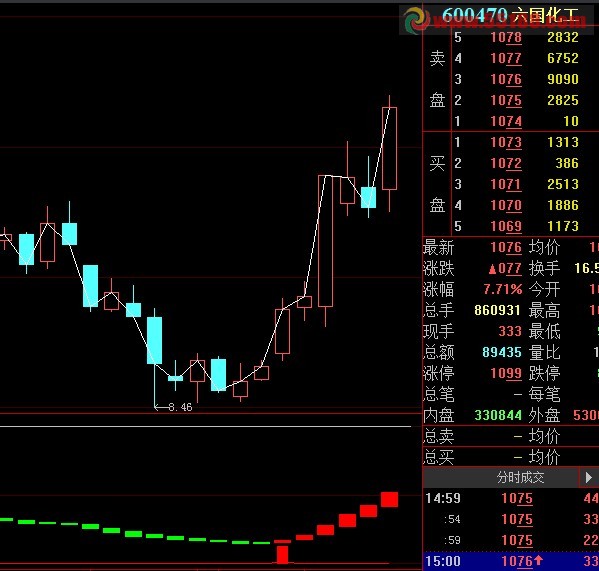
Task: Click sell volume 6752
Action: [563, 58]
